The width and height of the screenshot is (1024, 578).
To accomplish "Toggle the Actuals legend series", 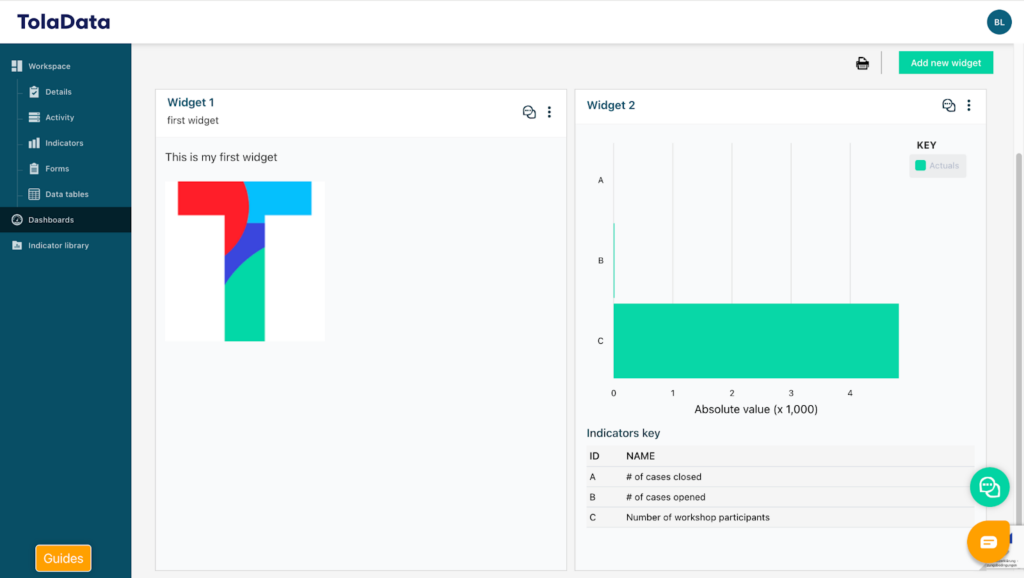I will (937, 166).
